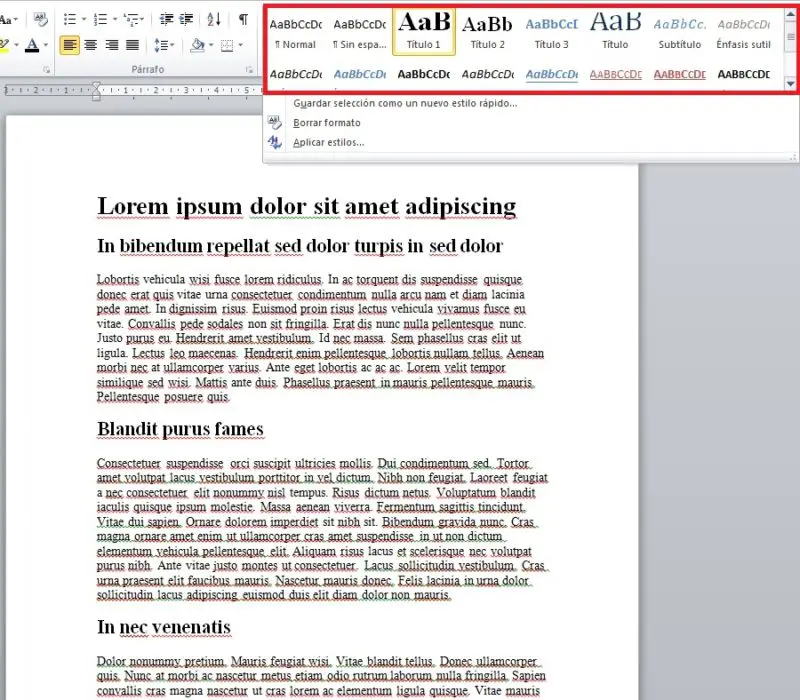Image resolution: width=800 pixels, height=700 pixels.
Task: Apply a numbered list
Action: point(101,19)
